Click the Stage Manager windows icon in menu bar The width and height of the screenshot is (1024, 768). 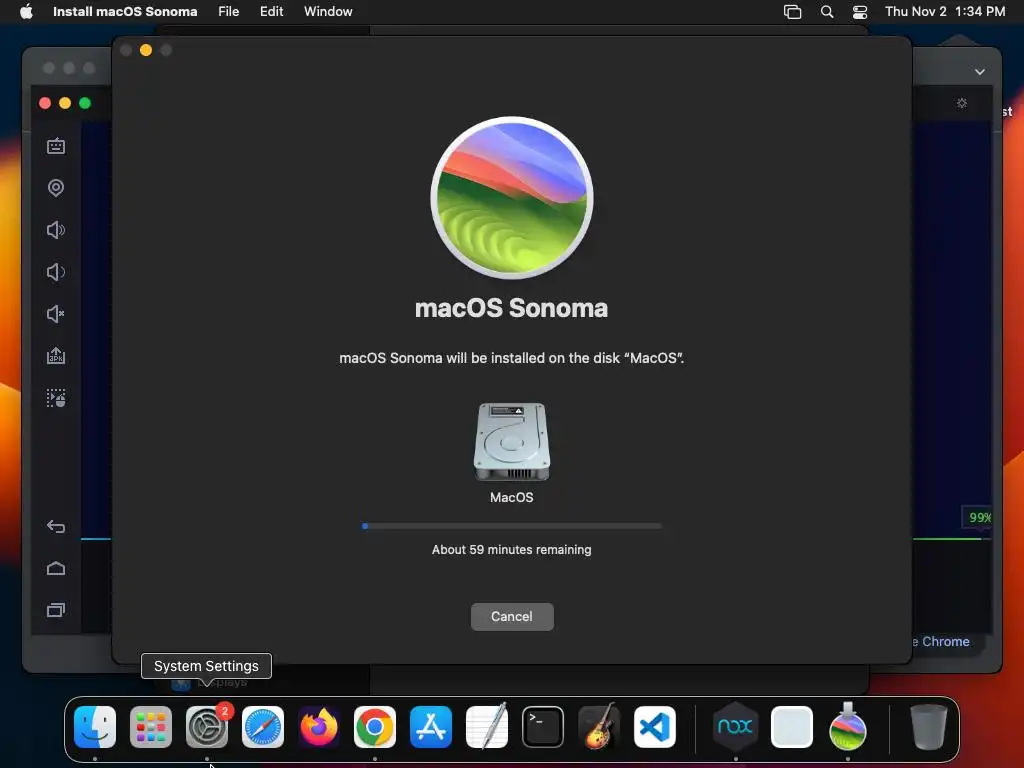click(792, 12)
